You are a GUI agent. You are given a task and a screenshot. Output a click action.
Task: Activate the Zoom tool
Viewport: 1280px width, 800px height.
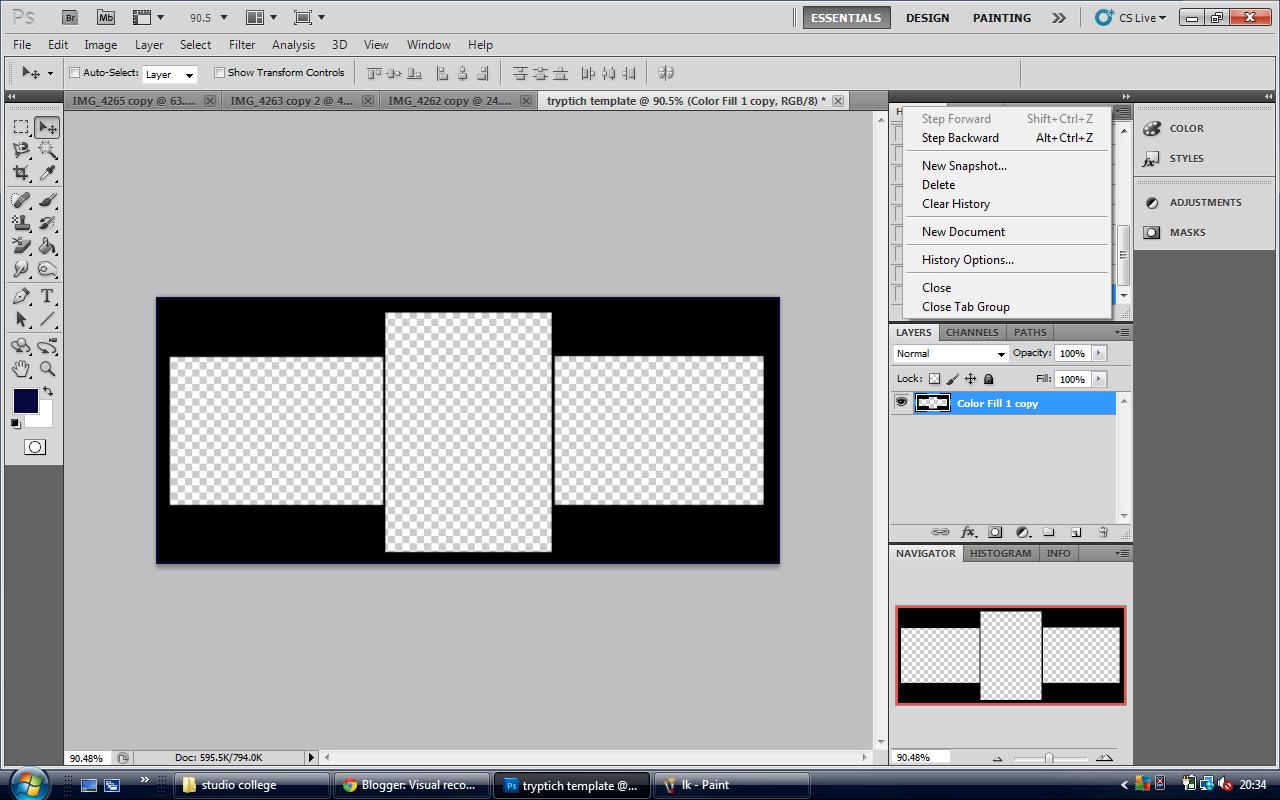pos(45,368)
